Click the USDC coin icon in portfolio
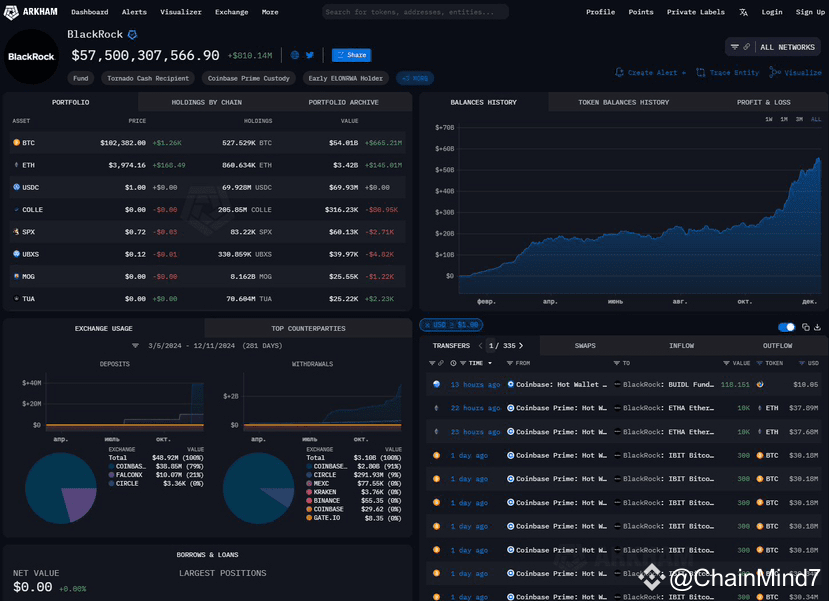This screenshot has width=829, height=601. coord(16,187)
